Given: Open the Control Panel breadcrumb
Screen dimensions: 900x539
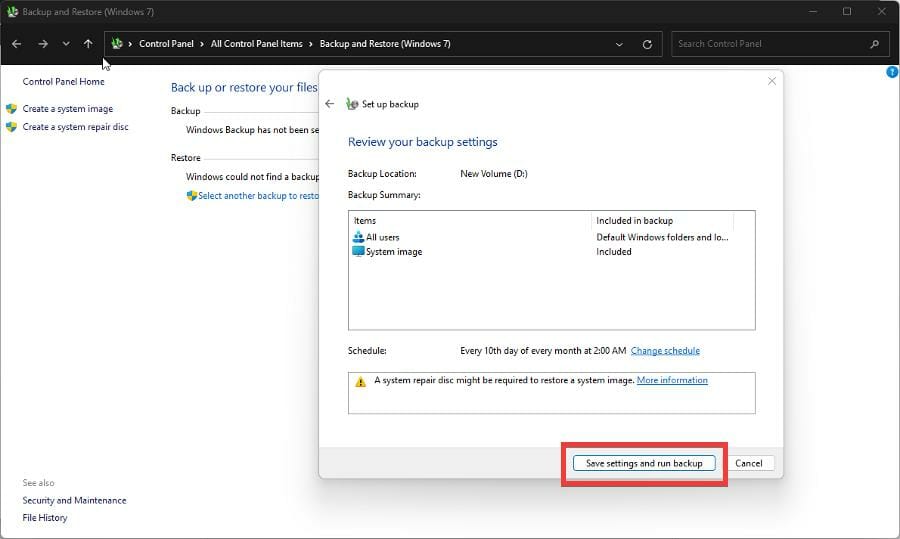Looking at the screenshot, I should point(166,44).
